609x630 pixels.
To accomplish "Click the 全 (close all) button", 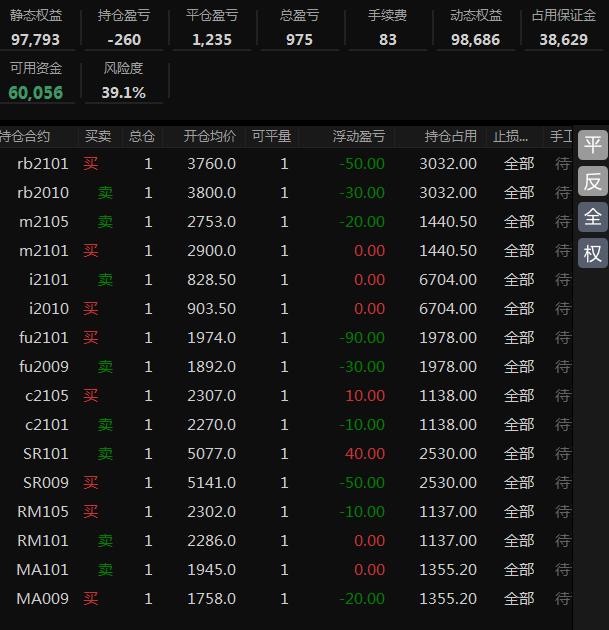I will click(x=593, y=217).
